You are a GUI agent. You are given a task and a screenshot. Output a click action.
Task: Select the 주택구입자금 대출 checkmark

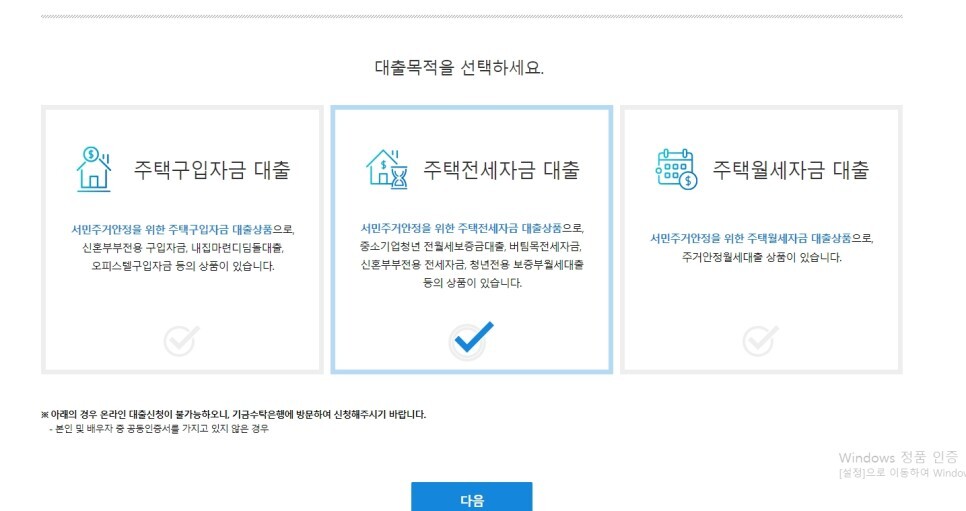coord(182,340)
